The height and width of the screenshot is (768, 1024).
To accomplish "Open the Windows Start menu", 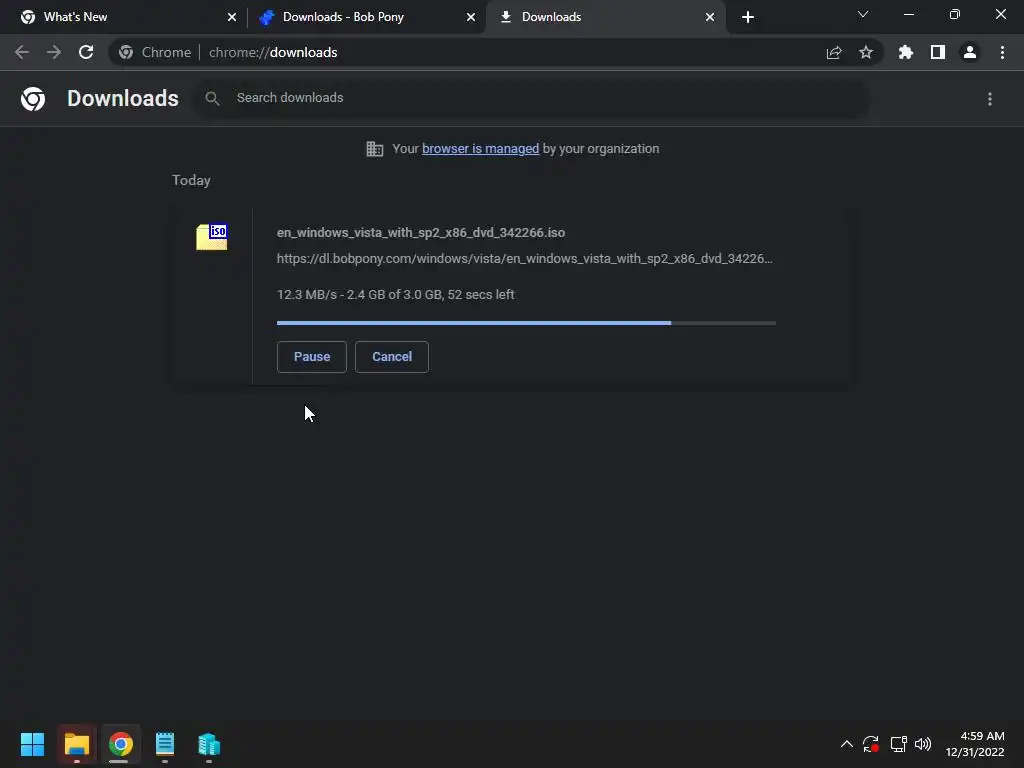I will tap(32, 744).
